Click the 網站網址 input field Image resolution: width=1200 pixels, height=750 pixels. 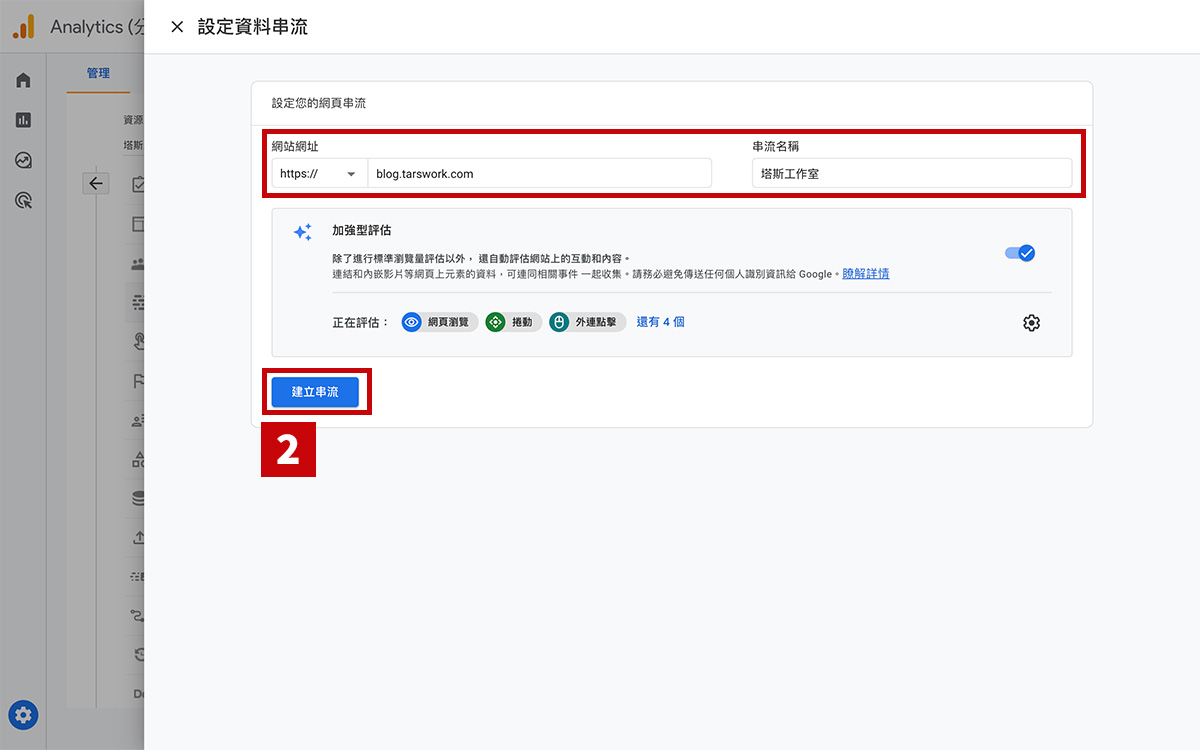coord(539,174)
